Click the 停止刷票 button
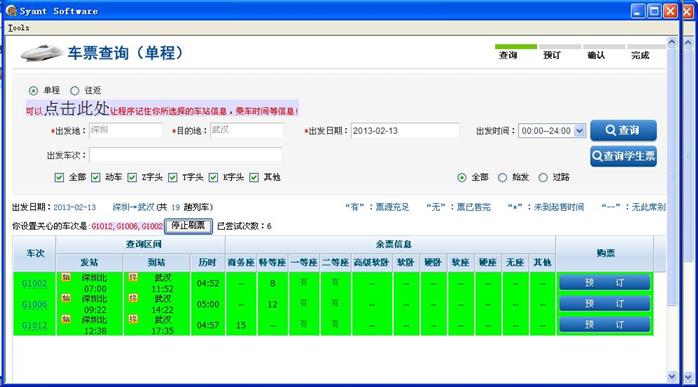Screen dimensions: 698x387 [x=188, y=226]
